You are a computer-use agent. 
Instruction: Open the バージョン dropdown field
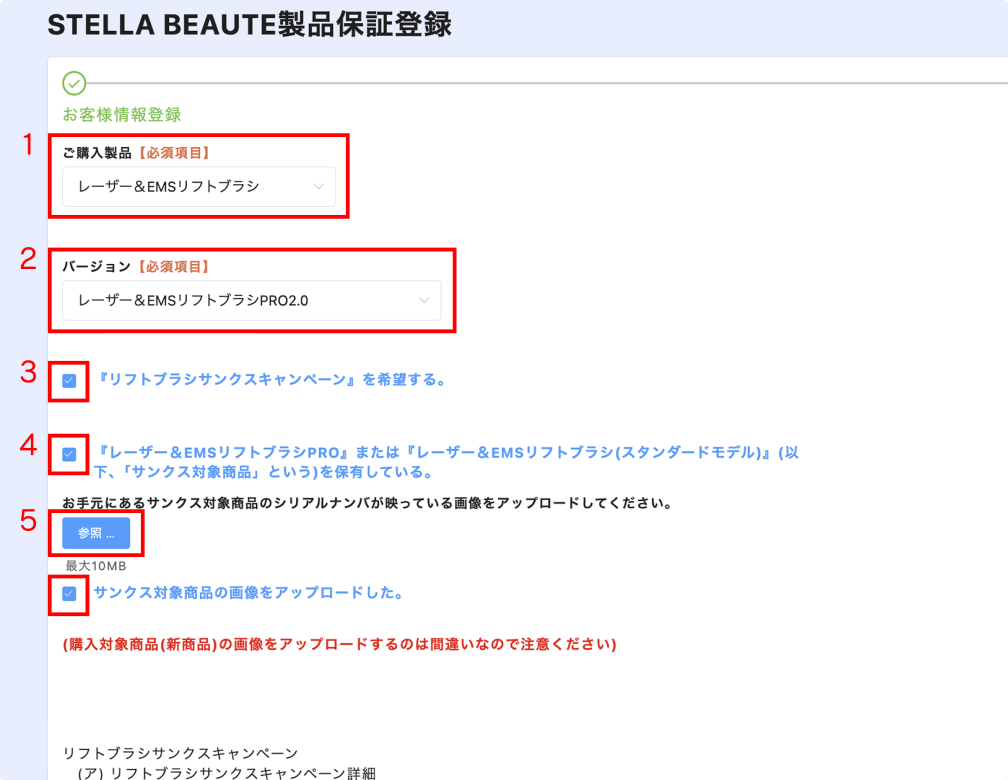[x=240, y=300]
